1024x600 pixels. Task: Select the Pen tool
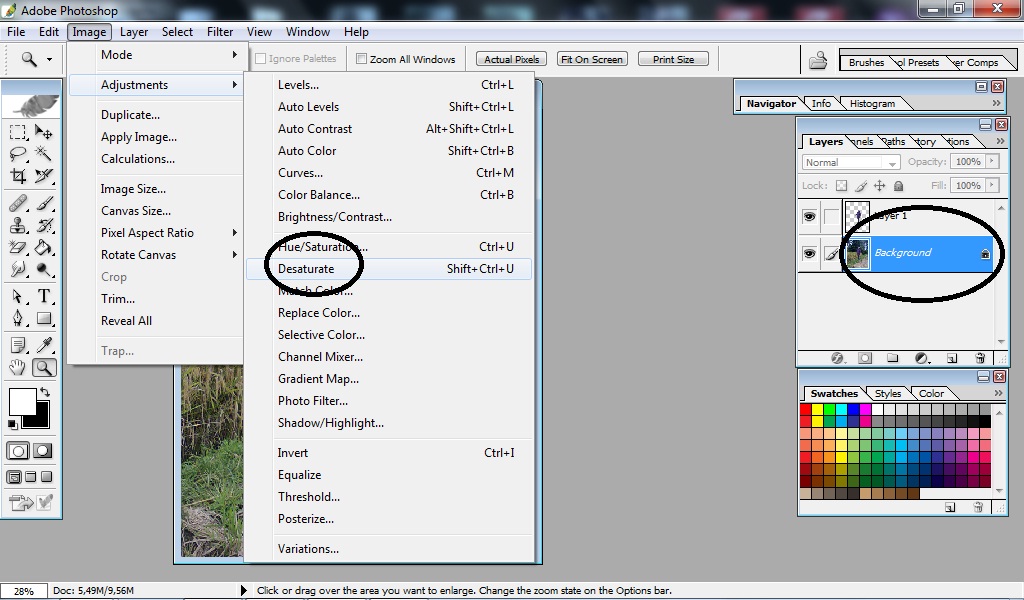point(18,319)
